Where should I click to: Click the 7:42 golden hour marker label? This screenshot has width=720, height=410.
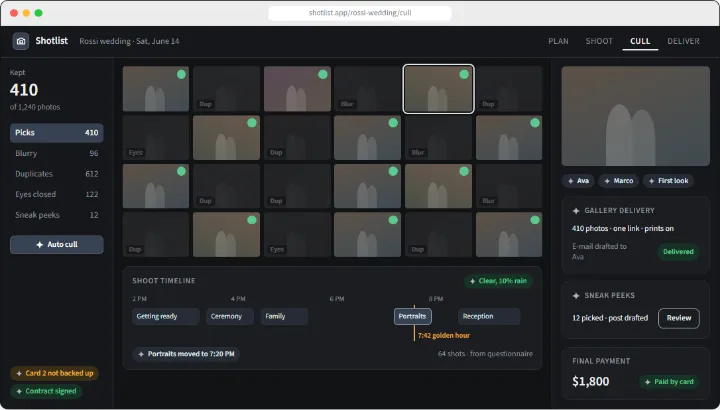[x=444, y=336]
